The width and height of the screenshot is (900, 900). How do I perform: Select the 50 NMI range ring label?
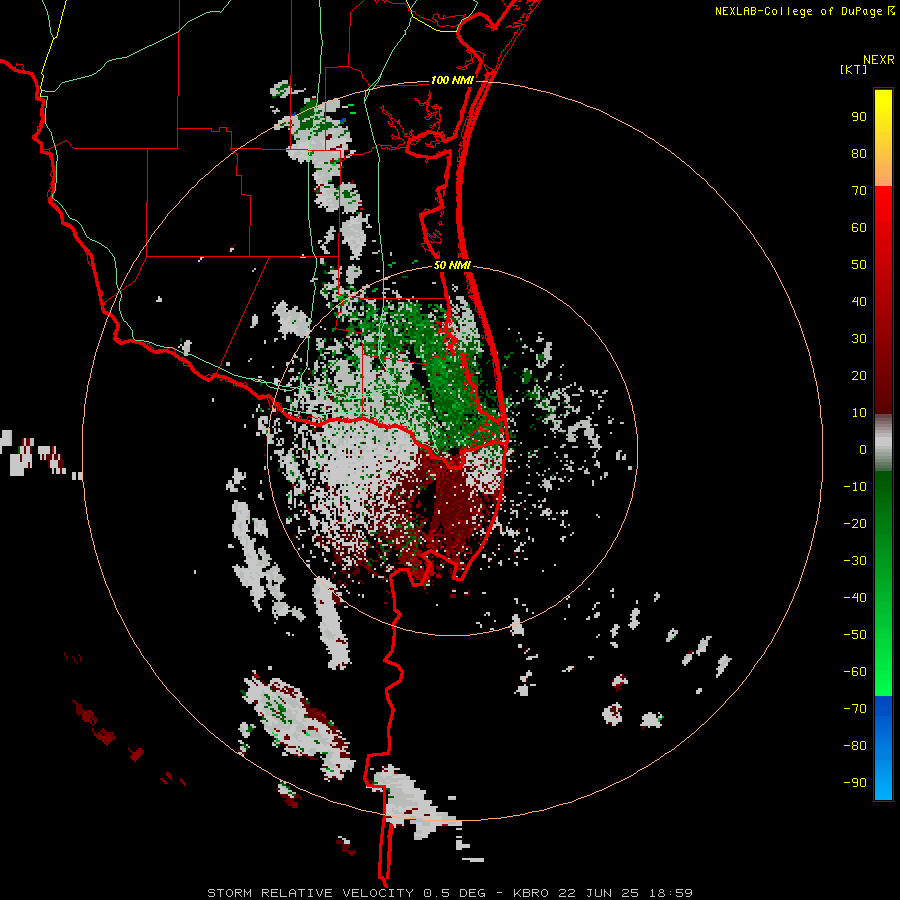pyautogui.click(x=452, y=265)
